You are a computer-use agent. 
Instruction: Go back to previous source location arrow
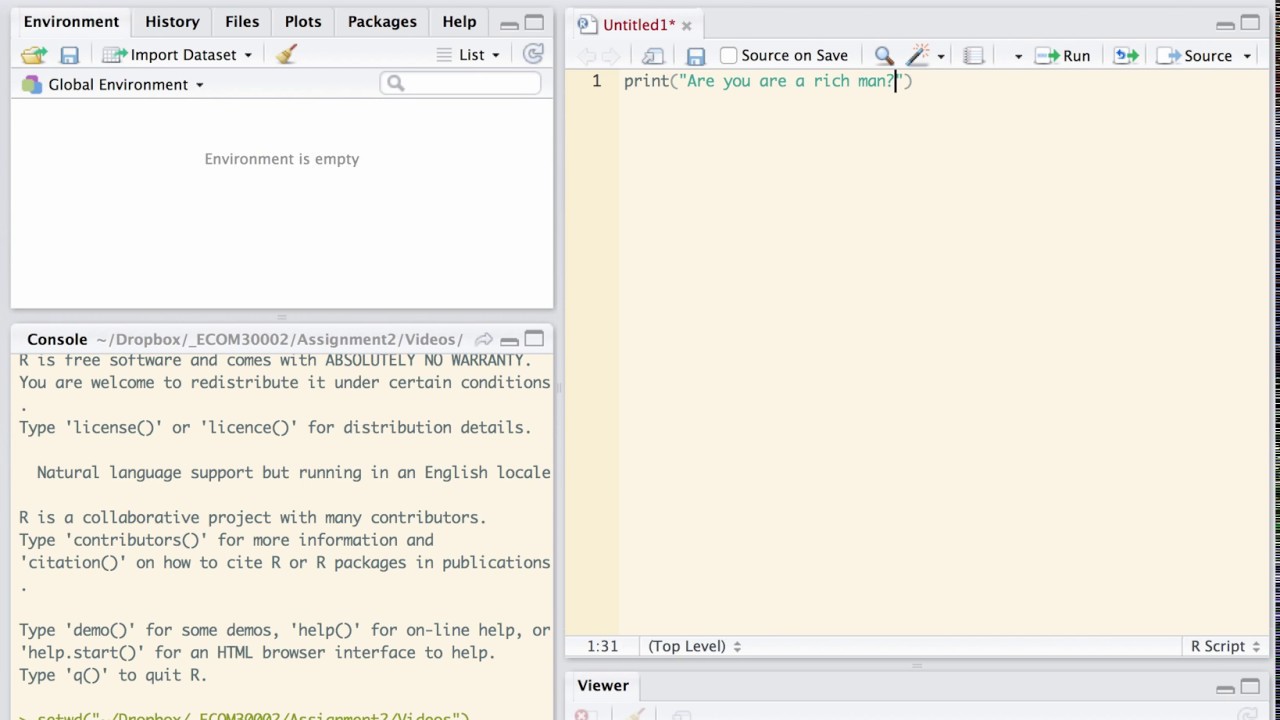587,56
